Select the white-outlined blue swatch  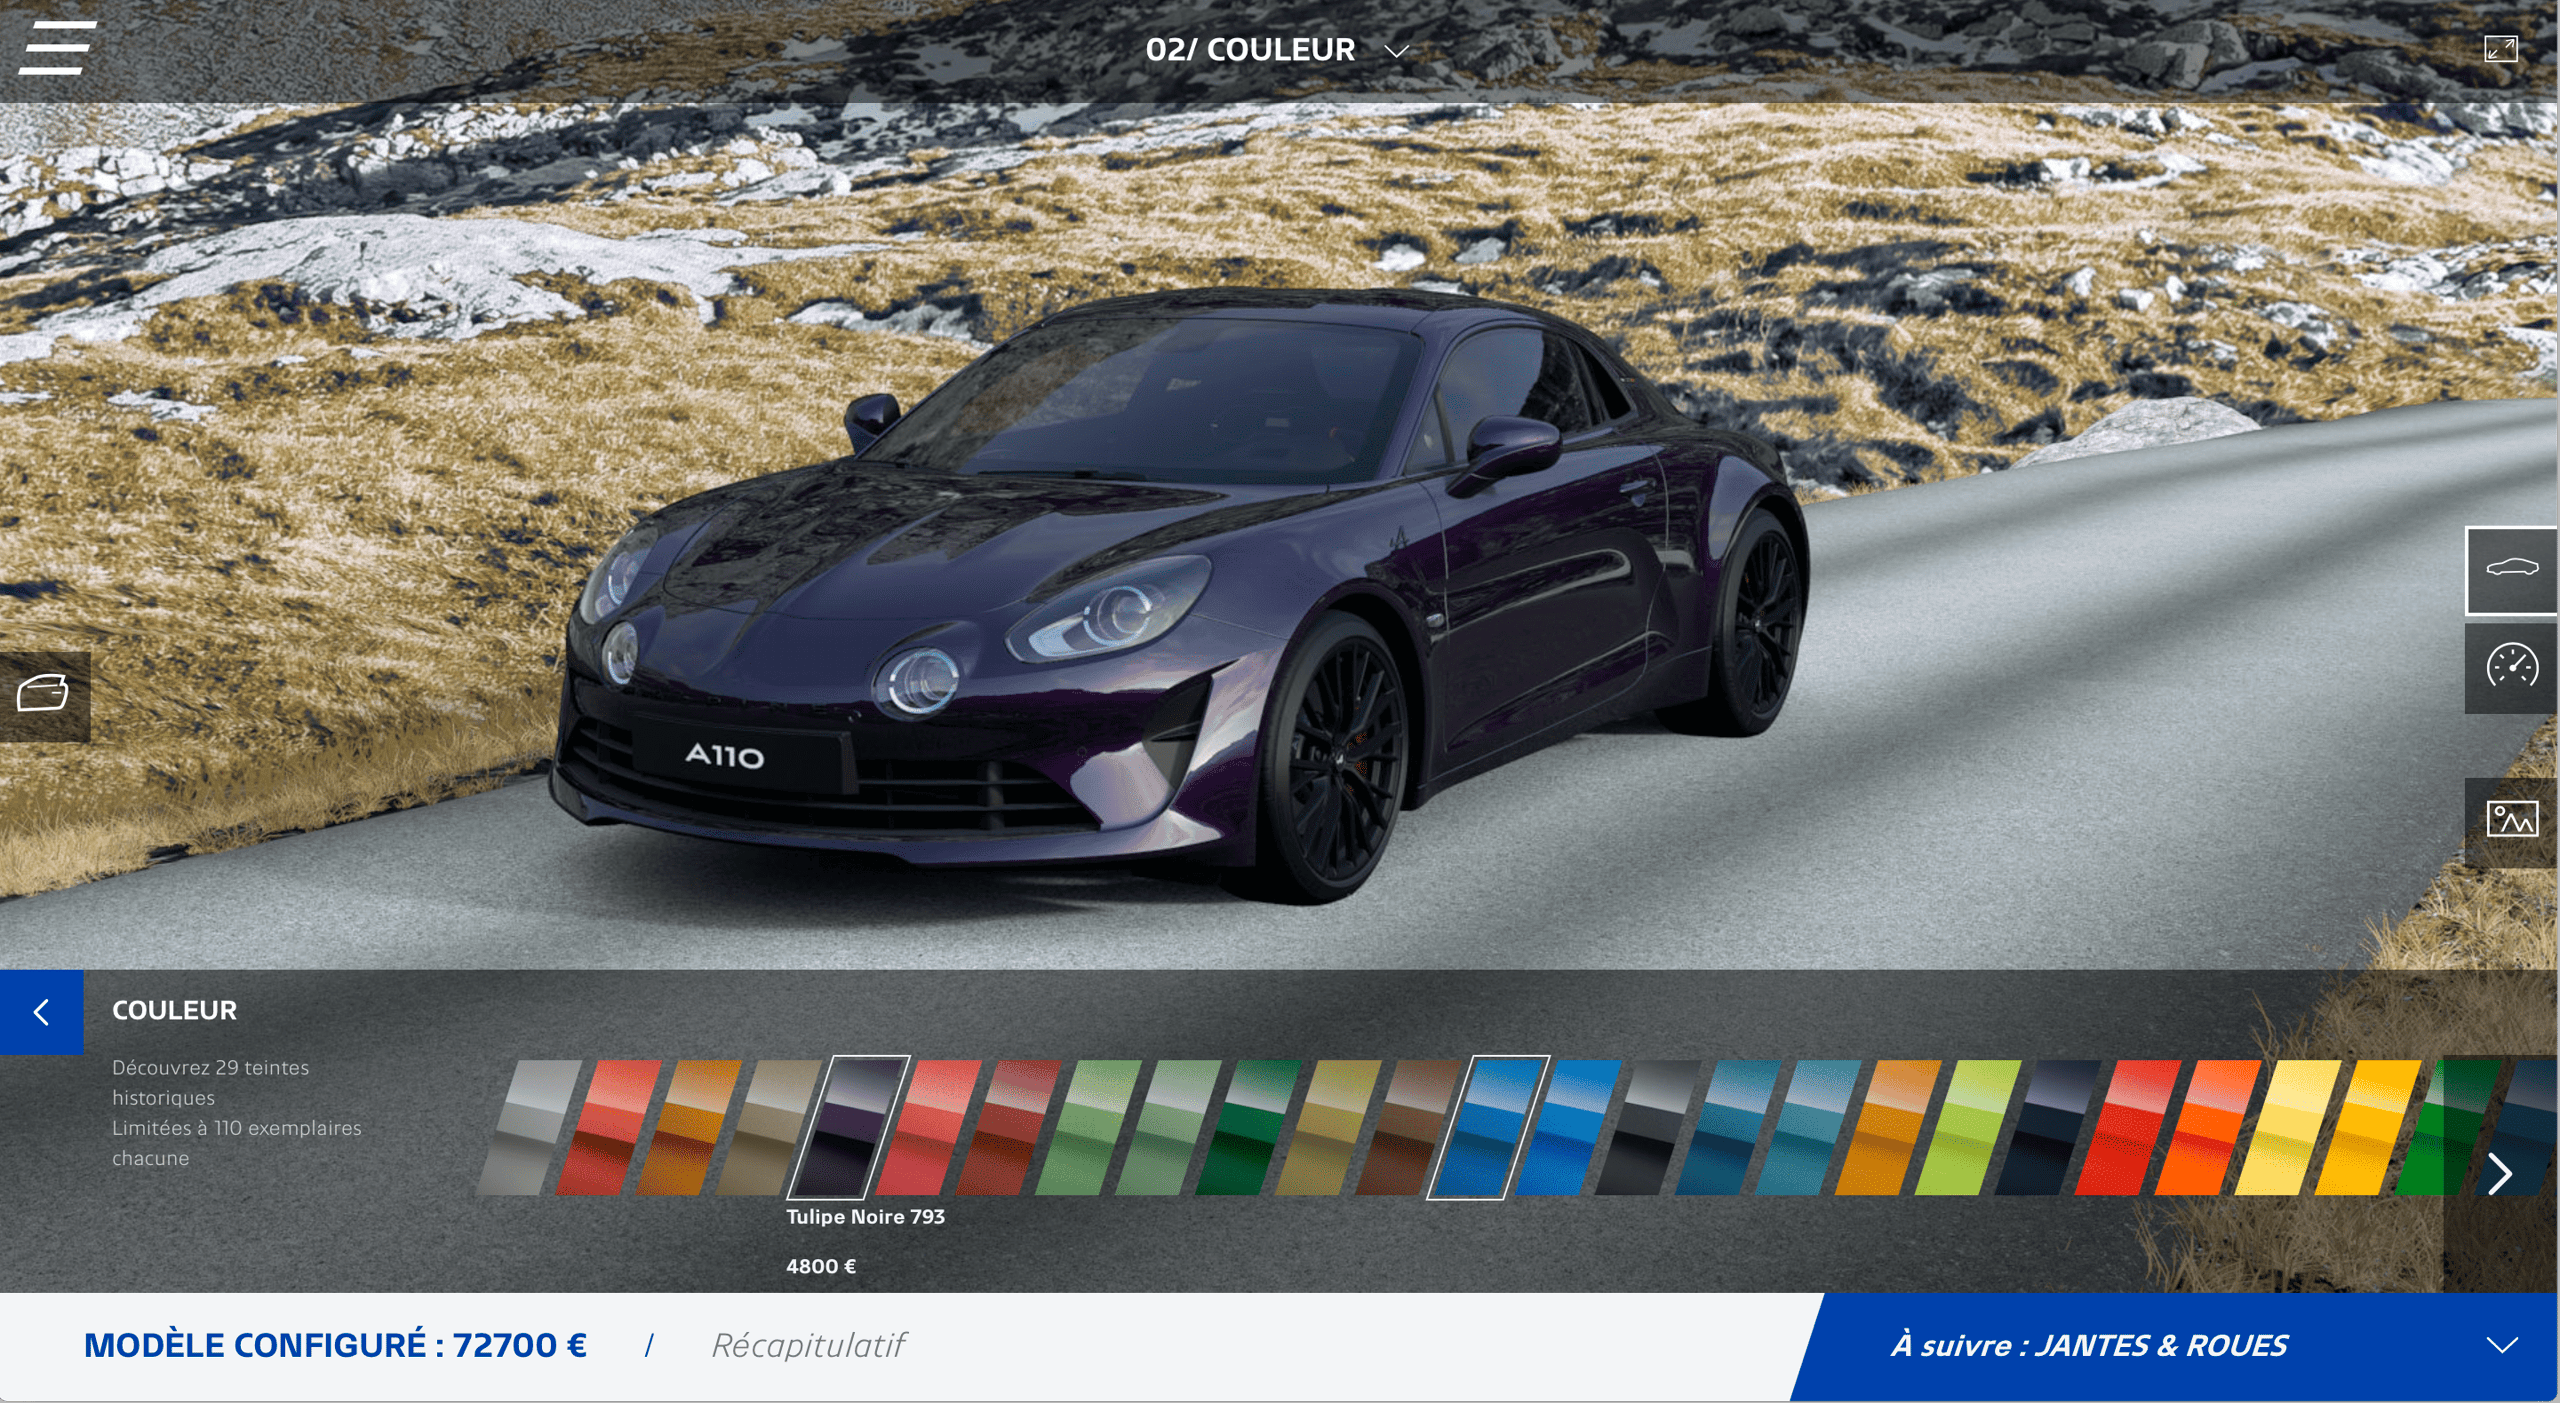click(x=1488, y=1127)
